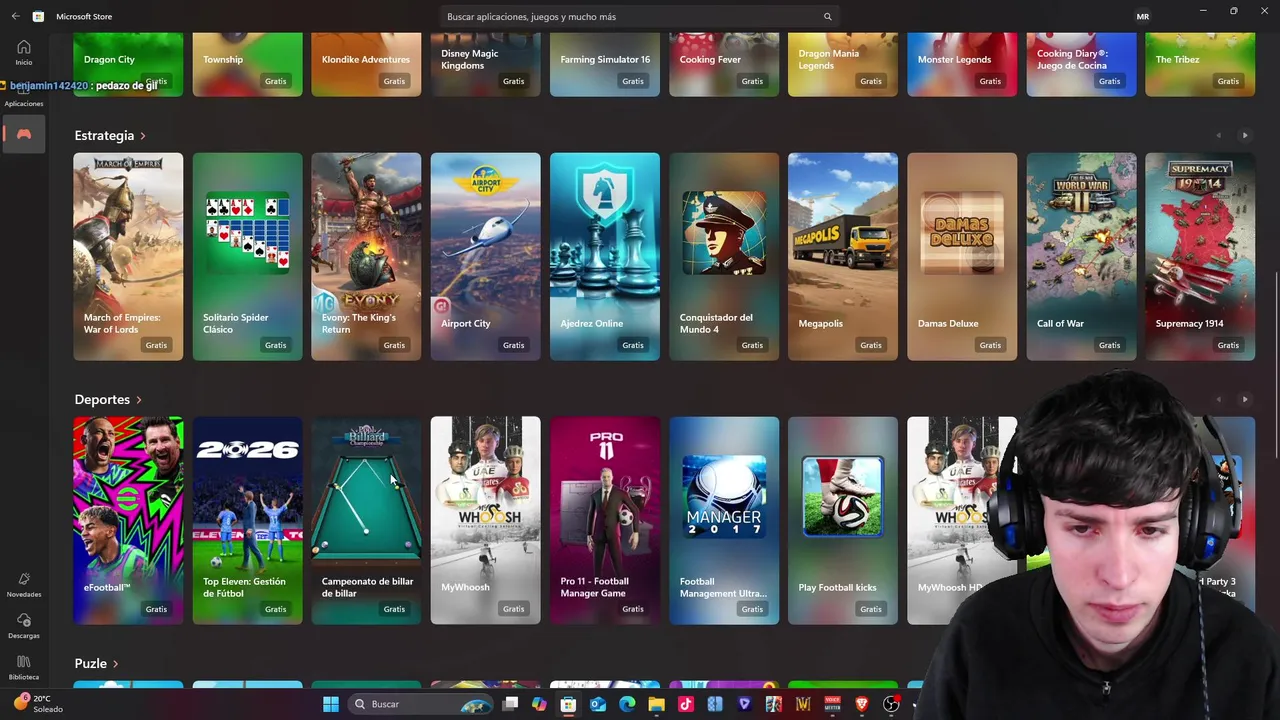The height and width of the screenshot is (720, 1280).
Task: Open March of Empires: War of Lords
Action: pyautogui.click(x=128, y=256)
